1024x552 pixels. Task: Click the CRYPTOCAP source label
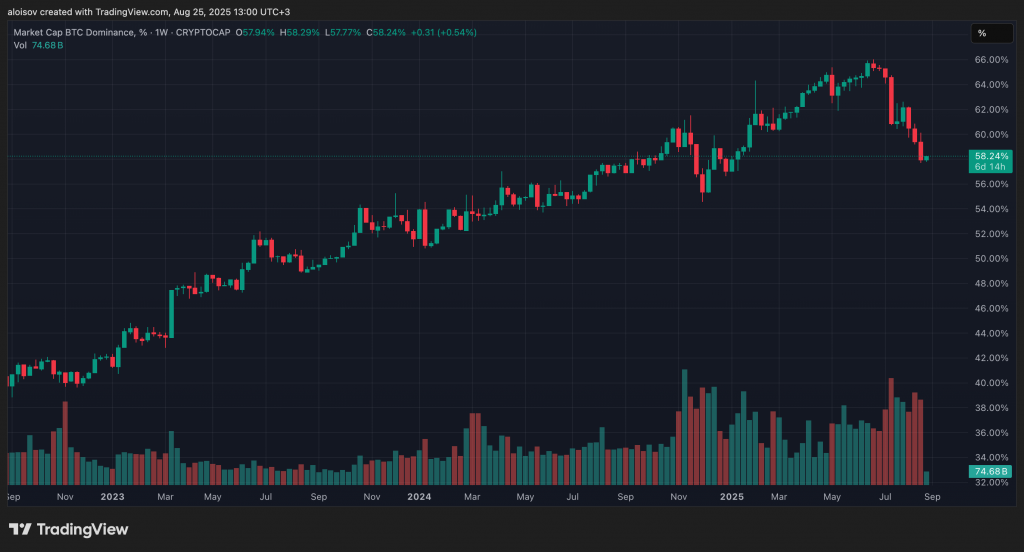click(x=203, y=32)
